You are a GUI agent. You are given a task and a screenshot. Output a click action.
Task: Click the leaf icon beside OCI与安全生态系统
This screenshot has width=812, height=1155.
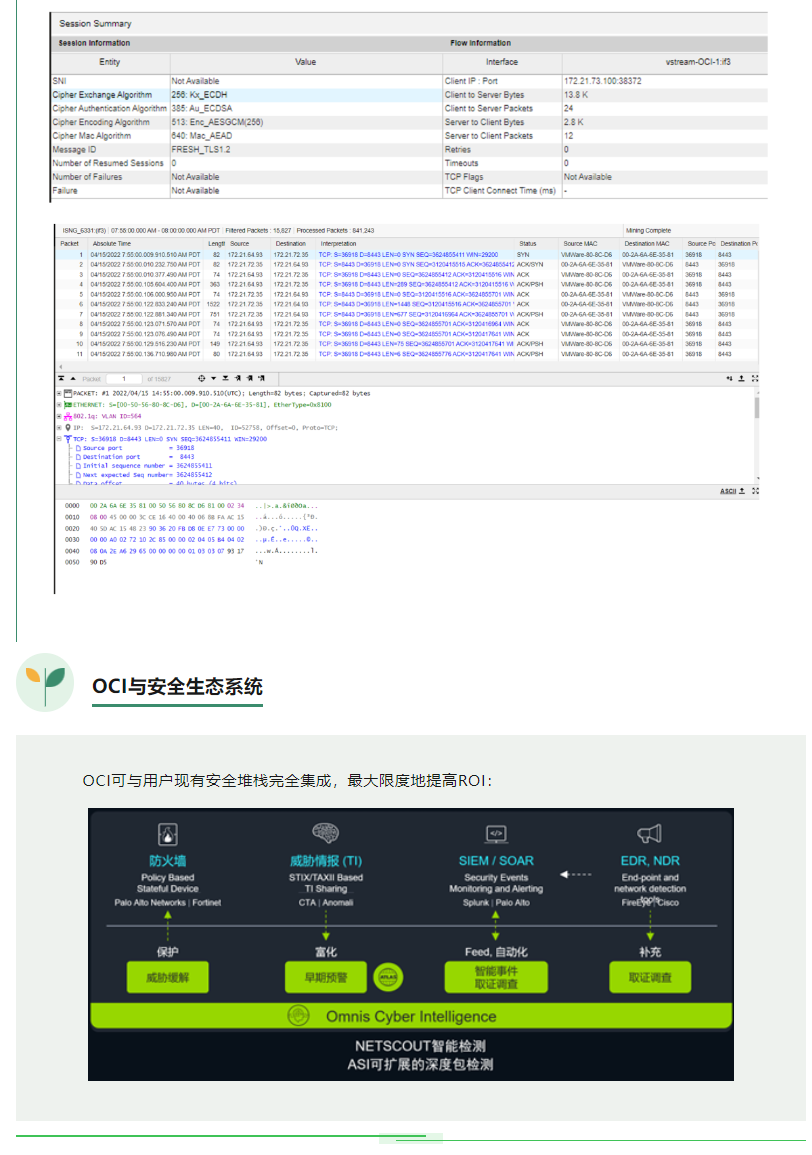(x=45, y=682)
